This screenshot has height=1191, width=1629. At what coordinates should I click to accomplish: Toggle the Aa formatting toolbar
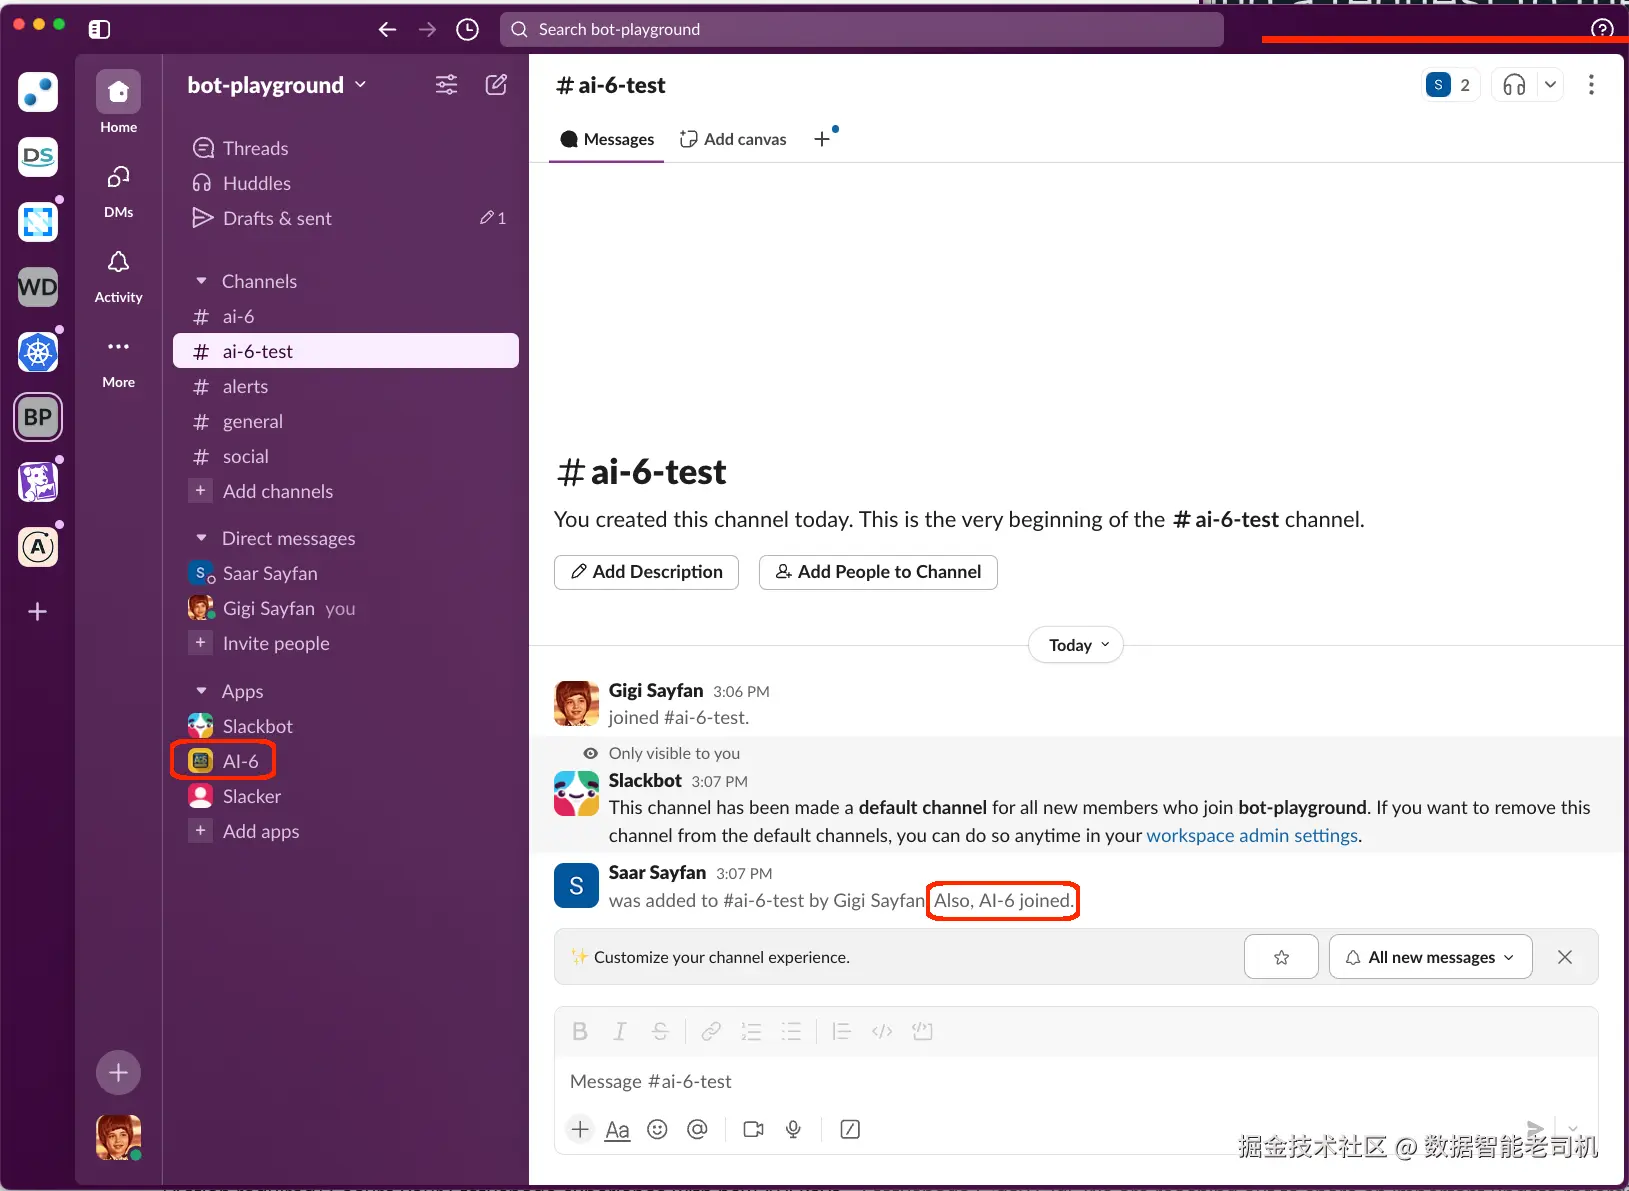(x=618, y=1130)
